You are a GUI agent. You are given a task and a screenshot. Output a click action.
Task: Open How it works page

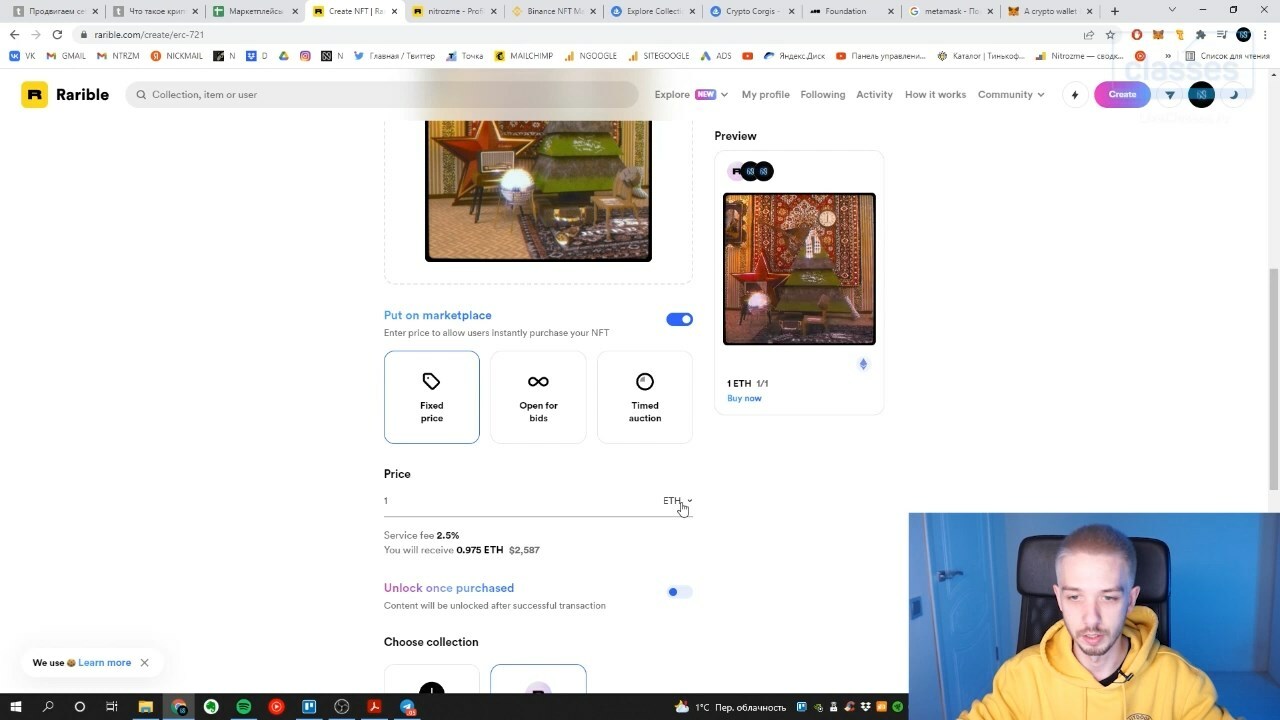pos(935,95)
